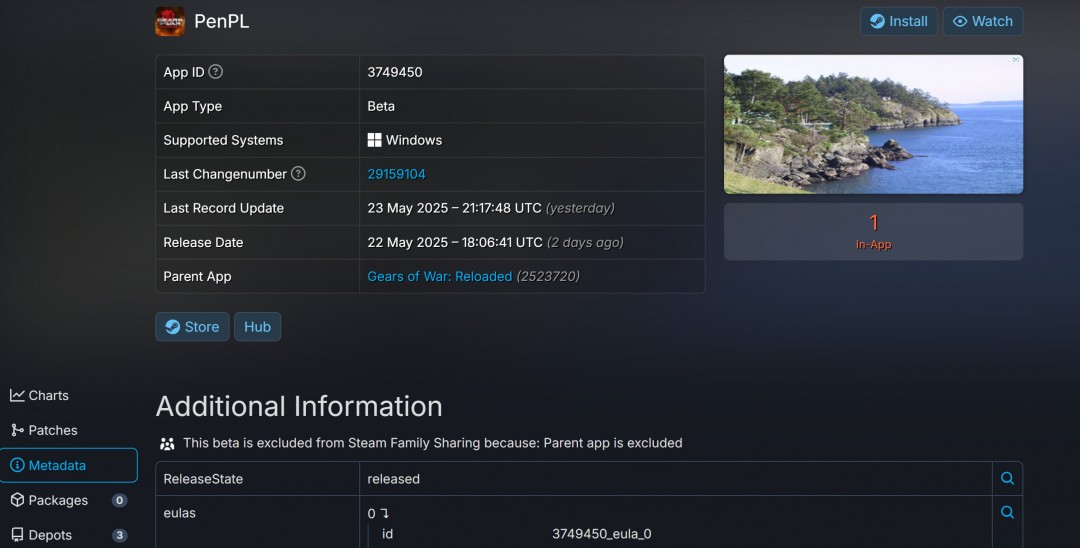This screenshot has height=548, width=1080.
Task: Open the community Hub button
Action: tap(257, 327)
